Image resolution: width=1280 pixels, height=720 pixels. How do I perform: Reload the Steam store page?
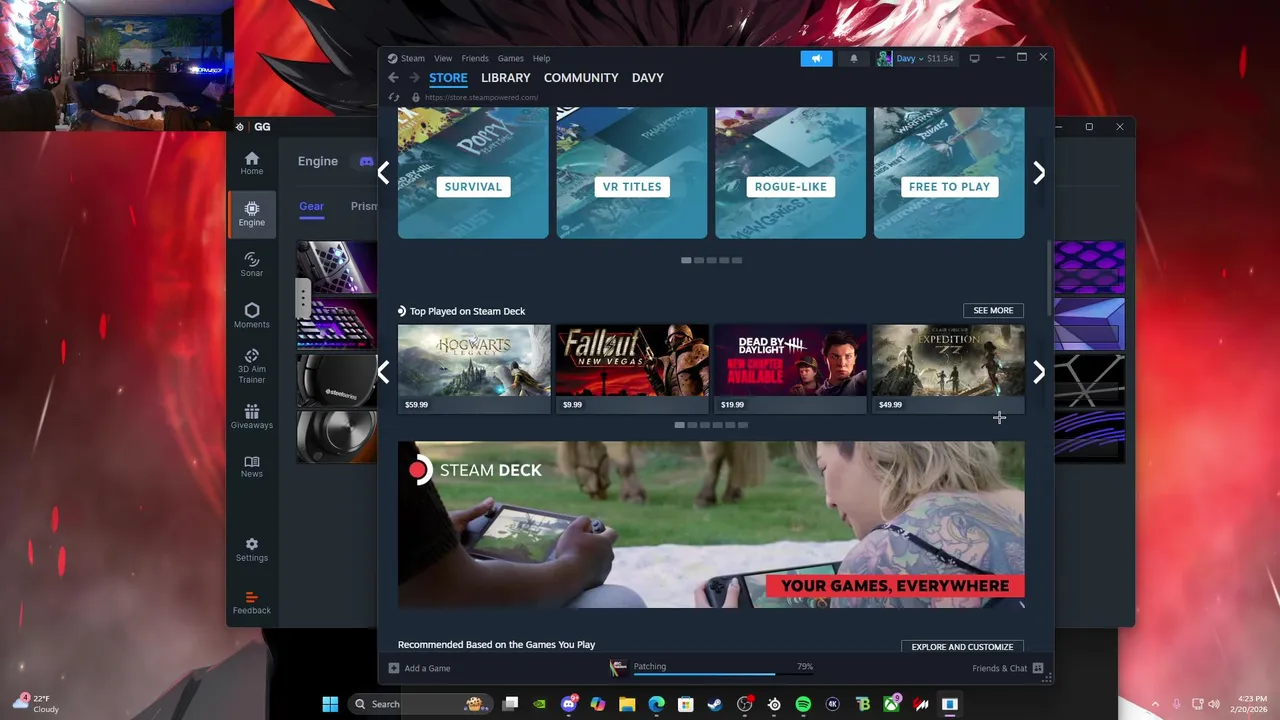click(394, 97)
